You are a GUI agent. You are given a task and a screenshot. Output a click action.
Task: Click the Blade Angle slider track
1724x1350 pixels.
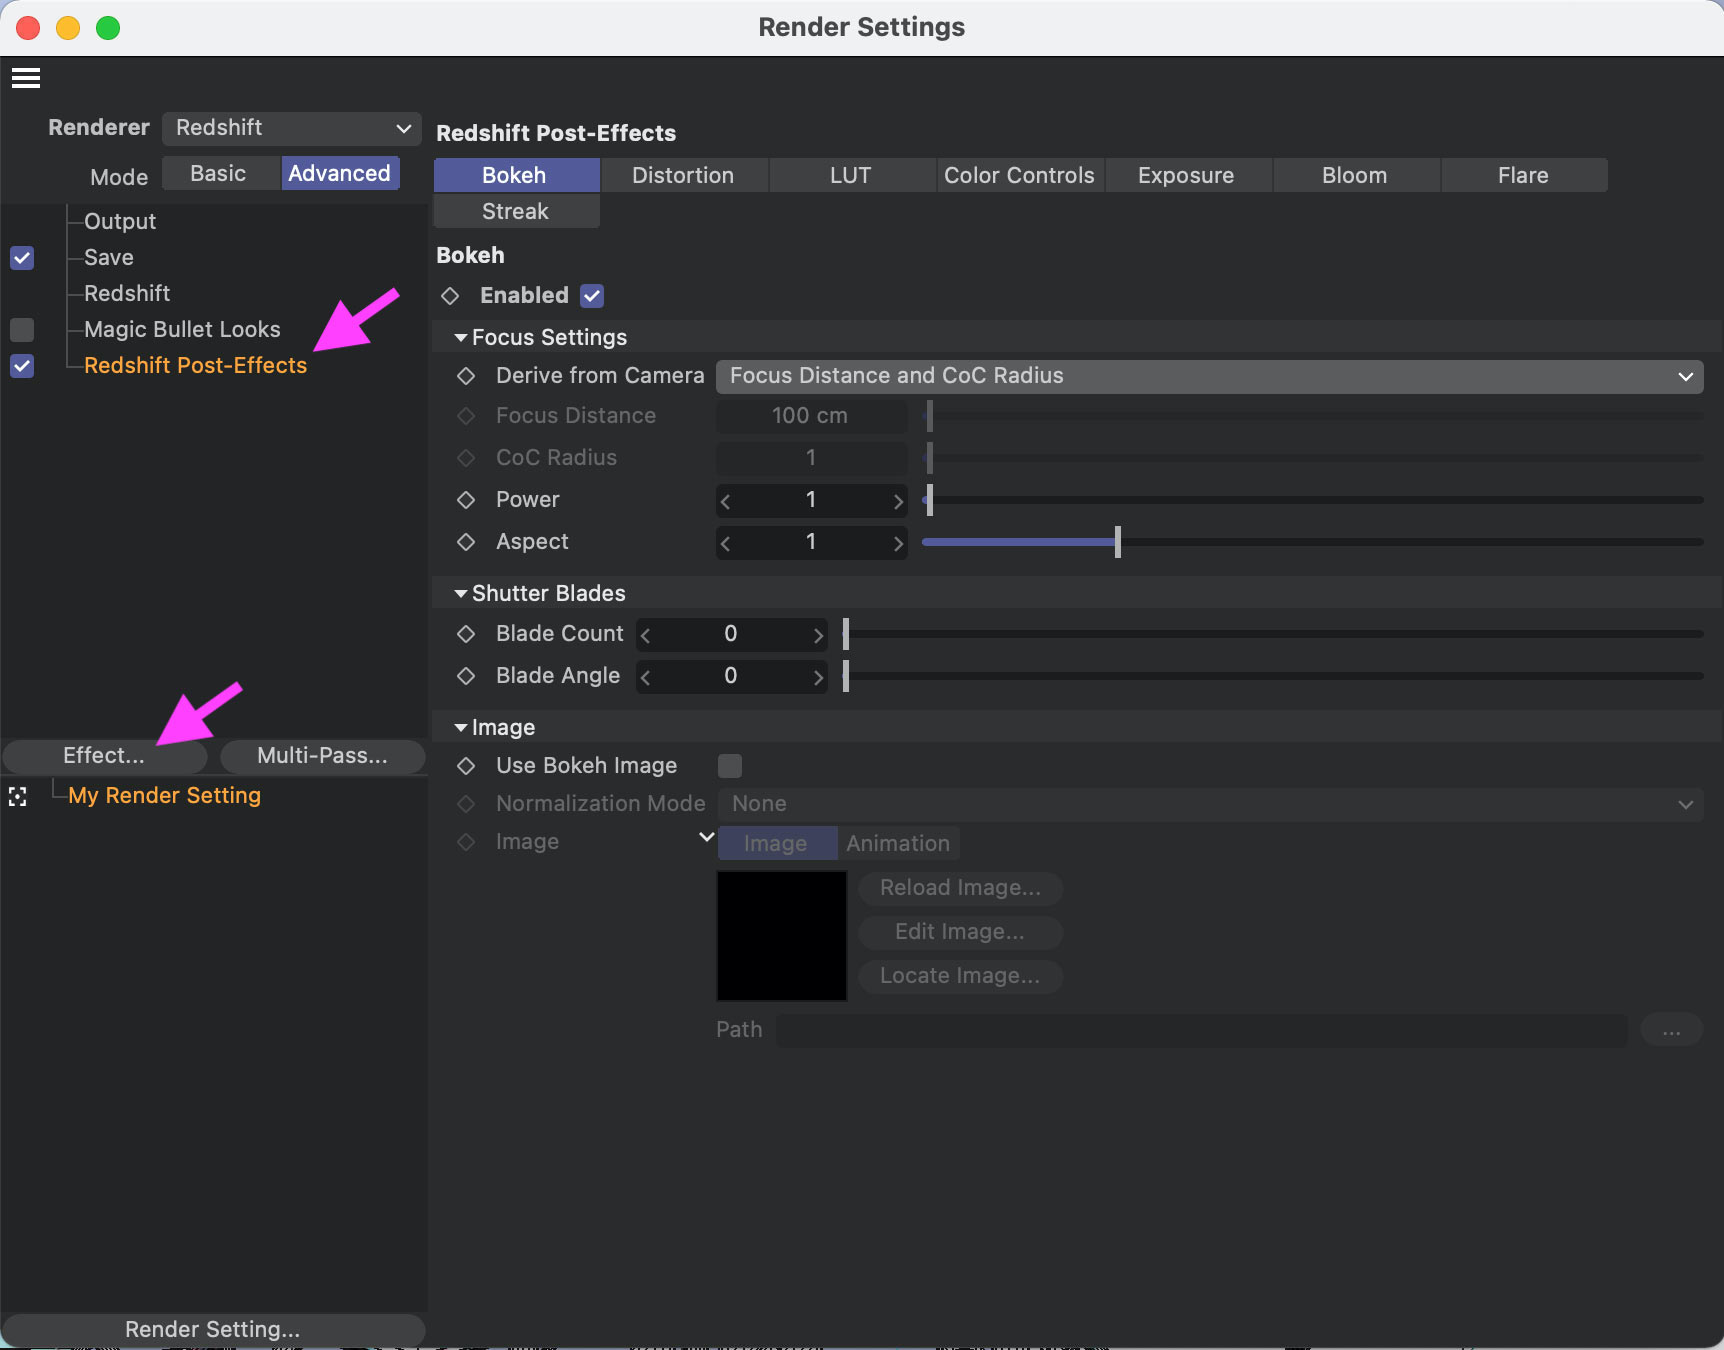pyautogui.click(x=1272, y=676)
